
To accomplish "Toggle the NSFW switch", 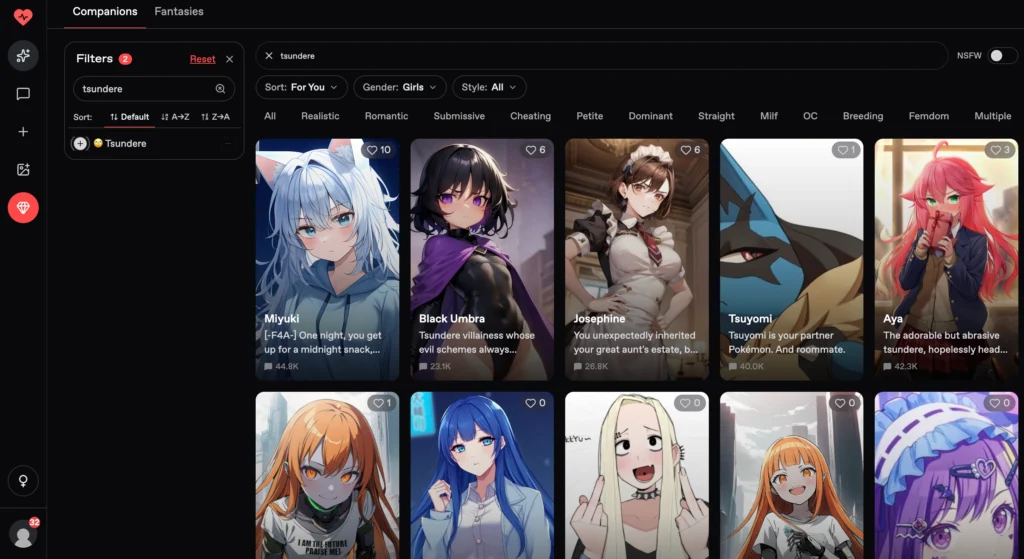I will tap(1002, 56).
